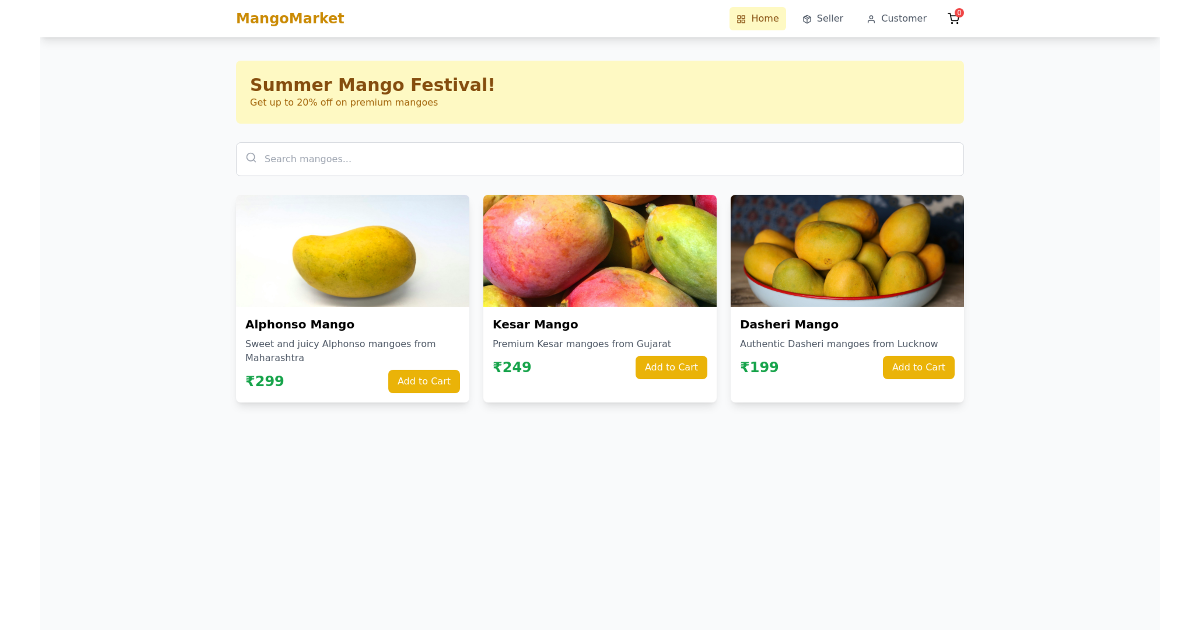Click the grid icon inside Home tab
The height and width of the screenshot is (630, 1200).
[741, 18]
